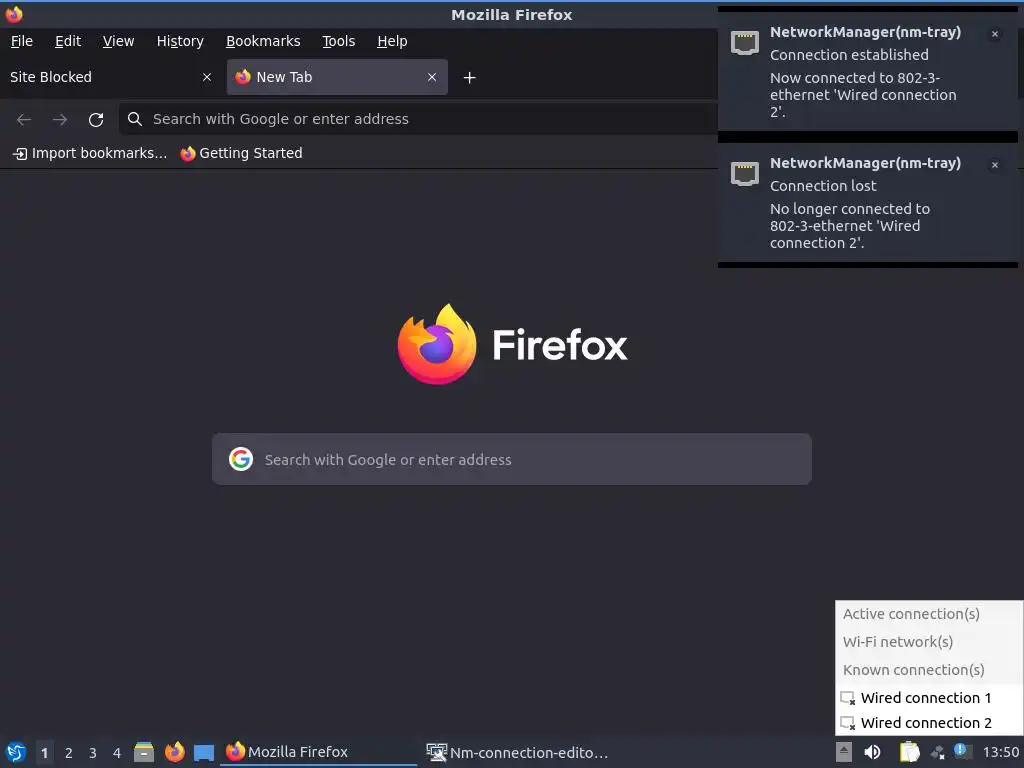Open the History menu

pyautogui.click(x=180, y=41)
